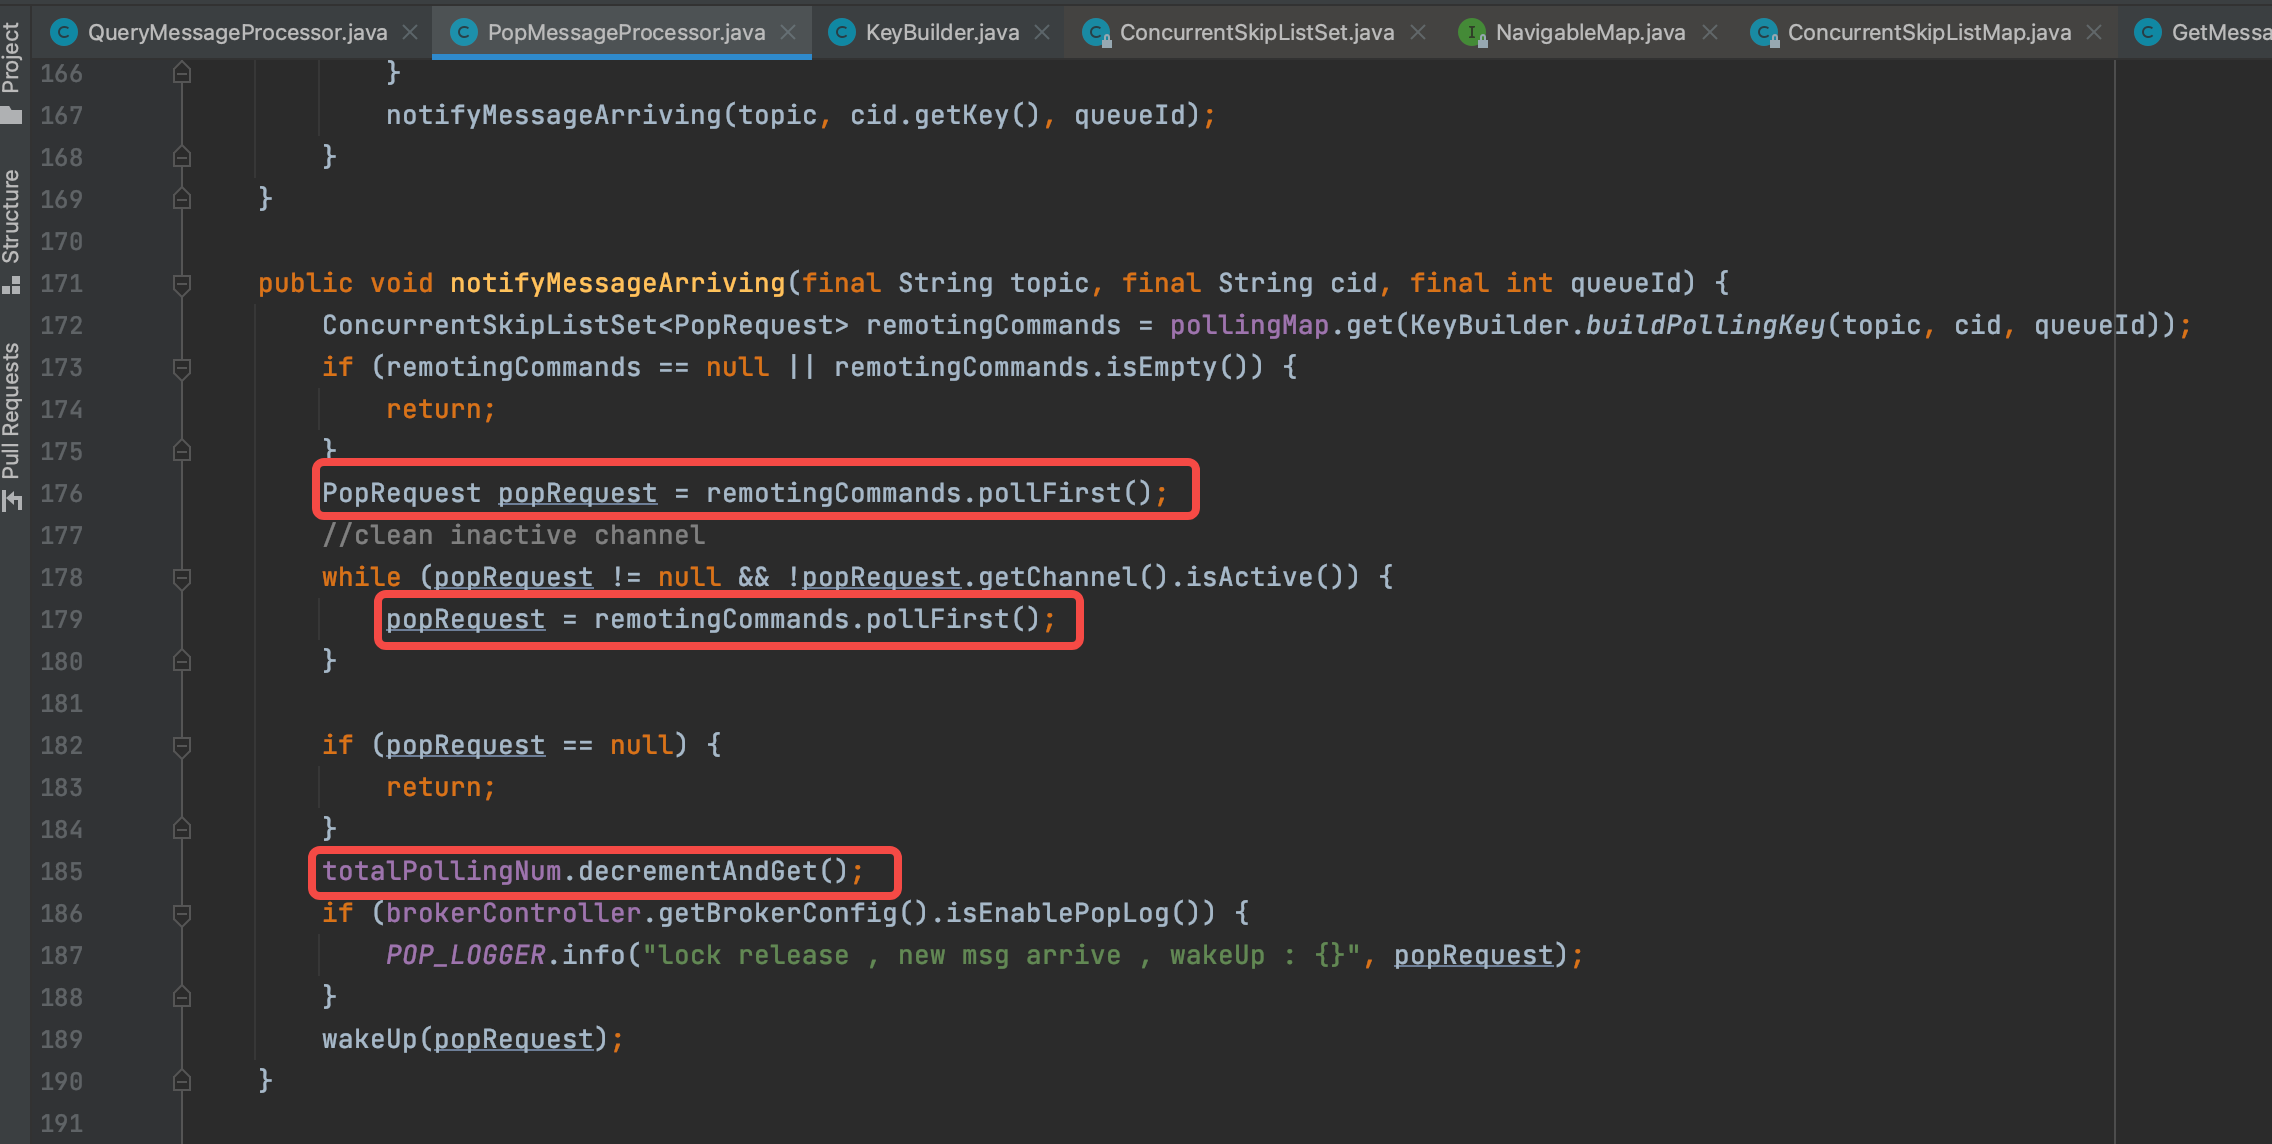Click line number 171 in the gutter

[61, 284]
